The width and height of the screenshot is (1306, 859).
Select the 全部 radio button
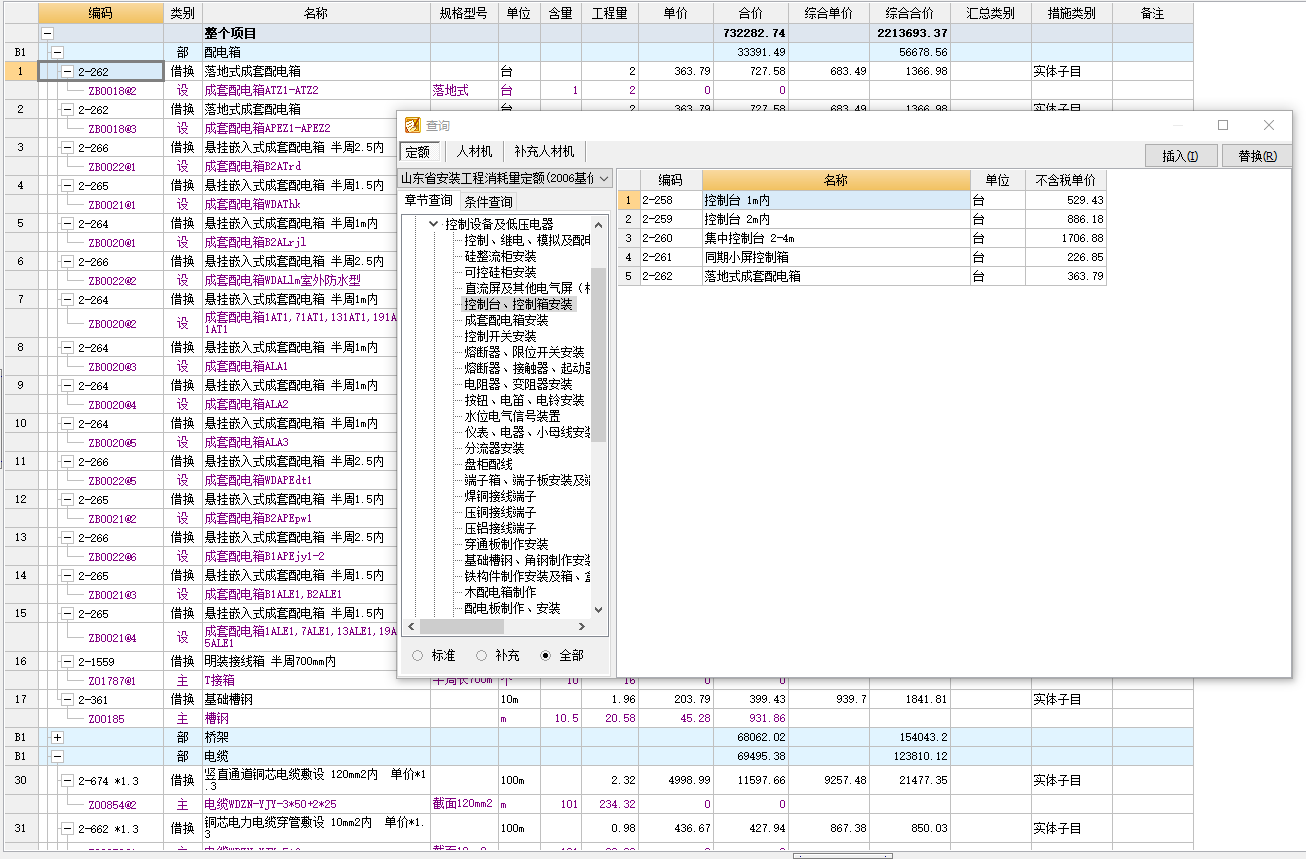(545, 655)
